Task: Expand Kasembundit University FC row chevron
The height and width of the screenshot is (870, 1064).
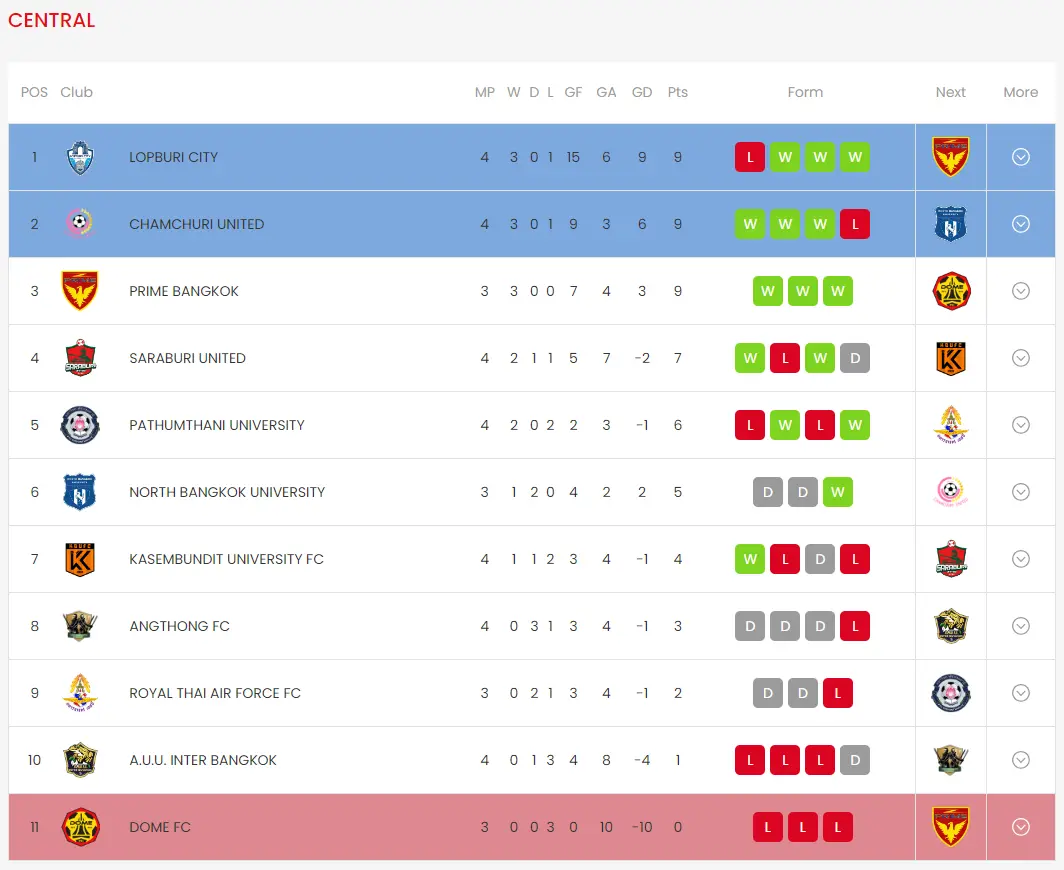Action: pyautogui.click(x=1020, y=559)
